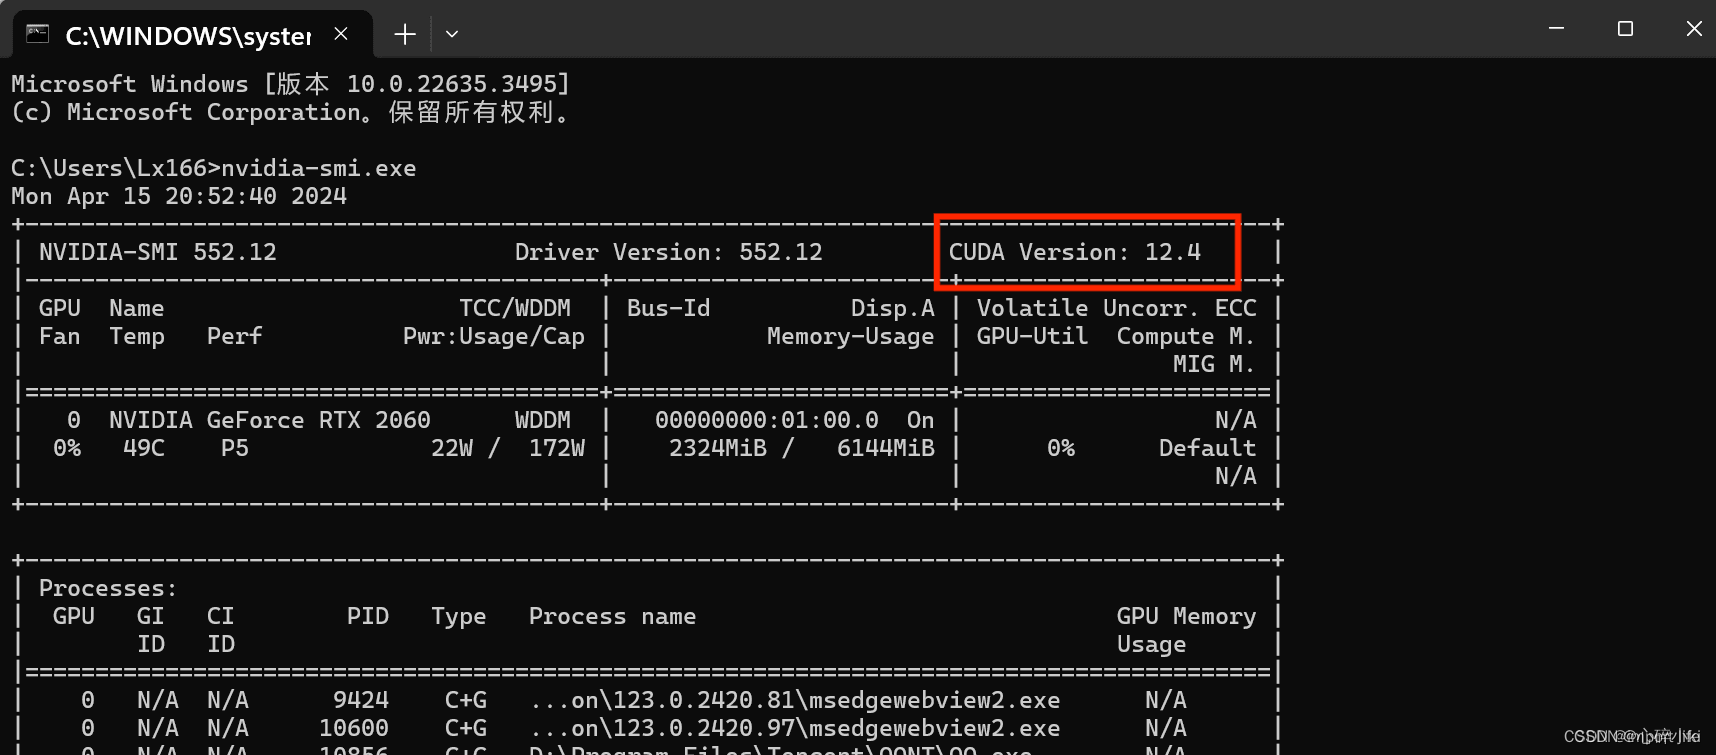Close the terminal window
Viewport: 1716px width, 755px height.
[1693, 29]
